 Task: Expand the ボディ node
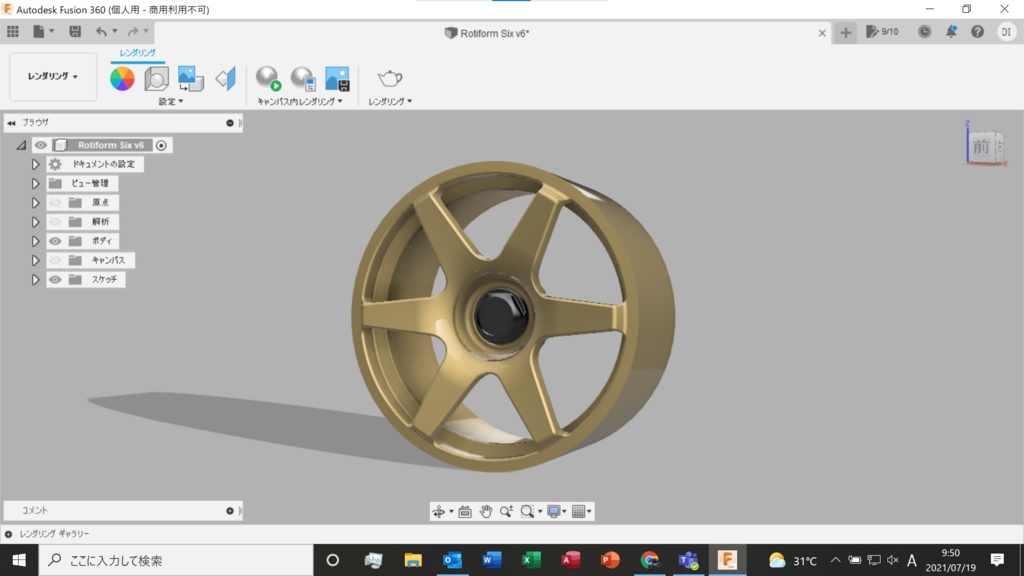point(35,241)
